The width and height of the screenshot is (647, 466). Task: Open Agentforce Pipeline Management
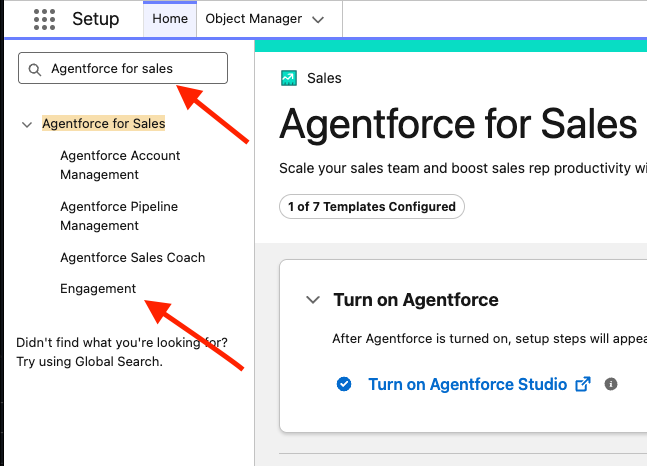pos(119,216)
